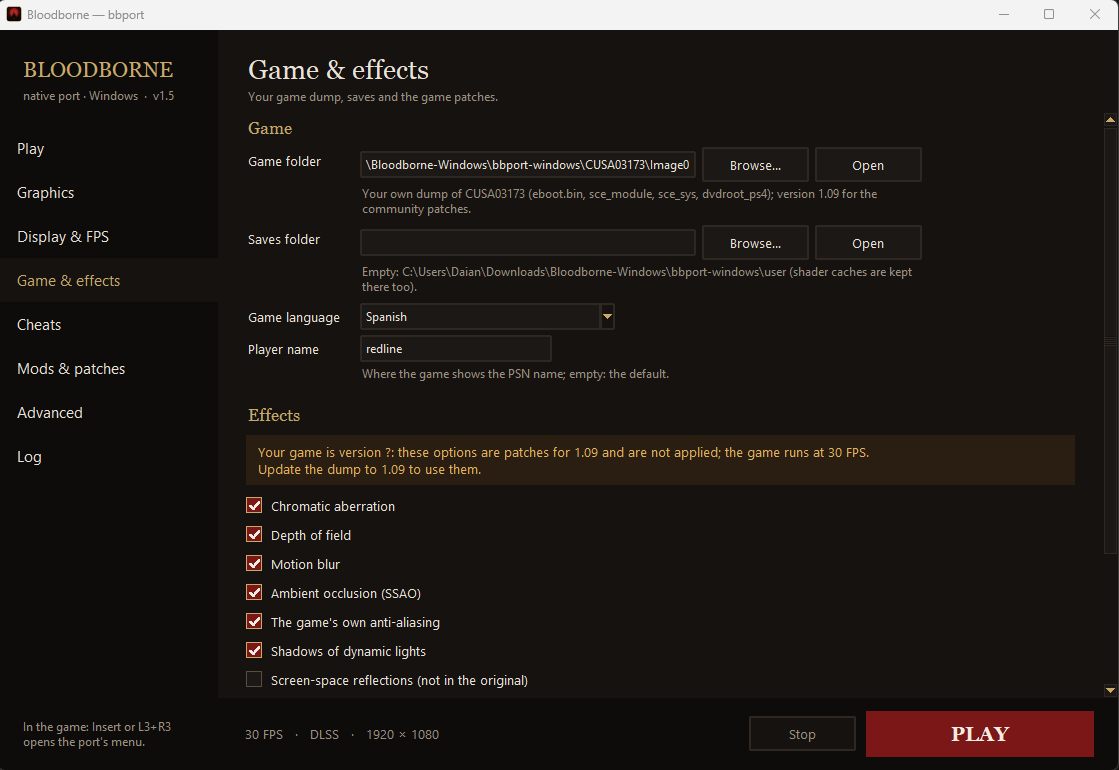This screenshot has width=1119, height=770.
Task: Select the Game & effects sidebar item
Action: pos(108,280)
